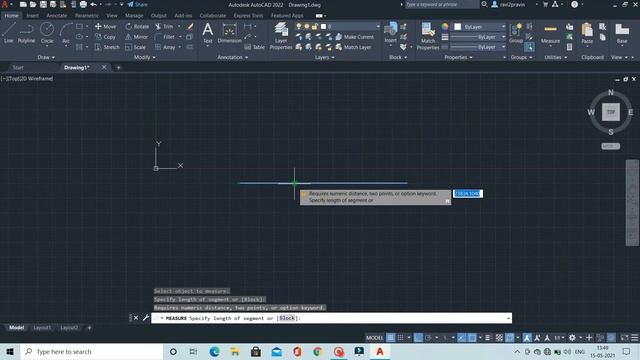Add a new drawing tab
Screen dimensions: 640x360
118,67
